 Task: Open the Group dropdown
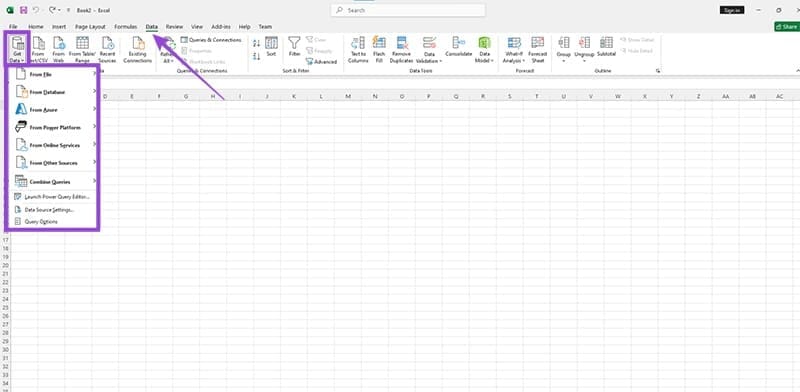[564, 50]
